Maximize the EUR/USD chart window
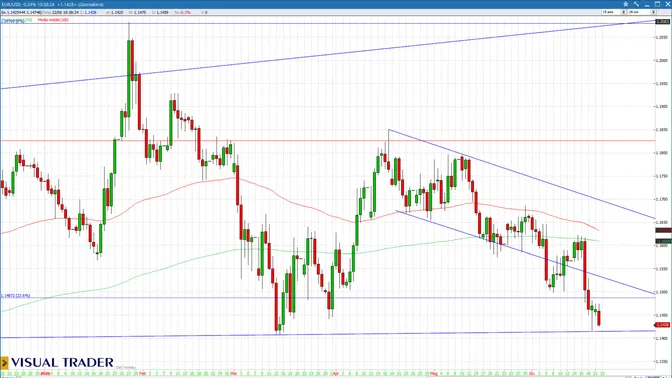 point(658,4)
